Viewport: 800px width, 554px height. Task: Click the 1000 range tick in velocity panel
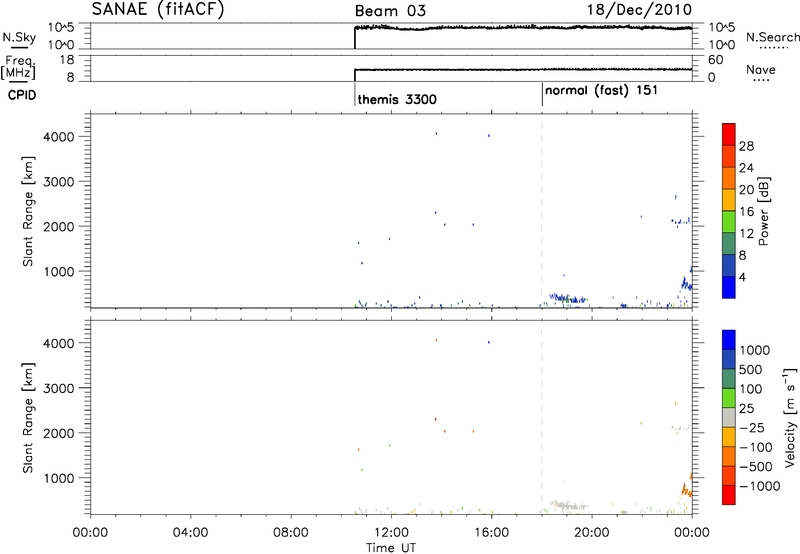click(x=59, y=478)
